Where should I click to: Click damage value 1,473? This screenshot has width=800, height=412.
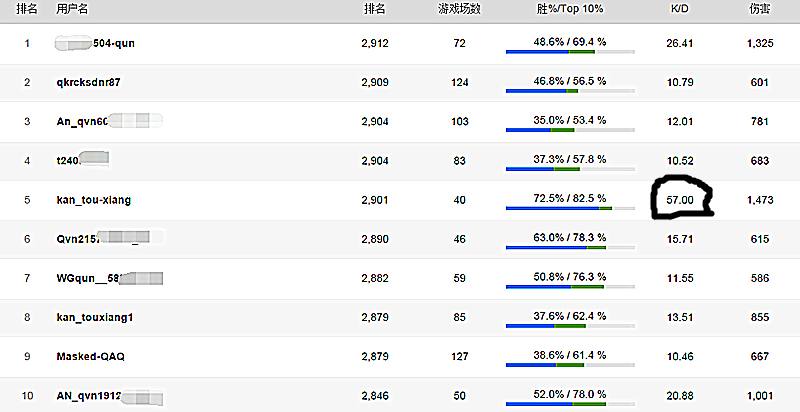760,200
